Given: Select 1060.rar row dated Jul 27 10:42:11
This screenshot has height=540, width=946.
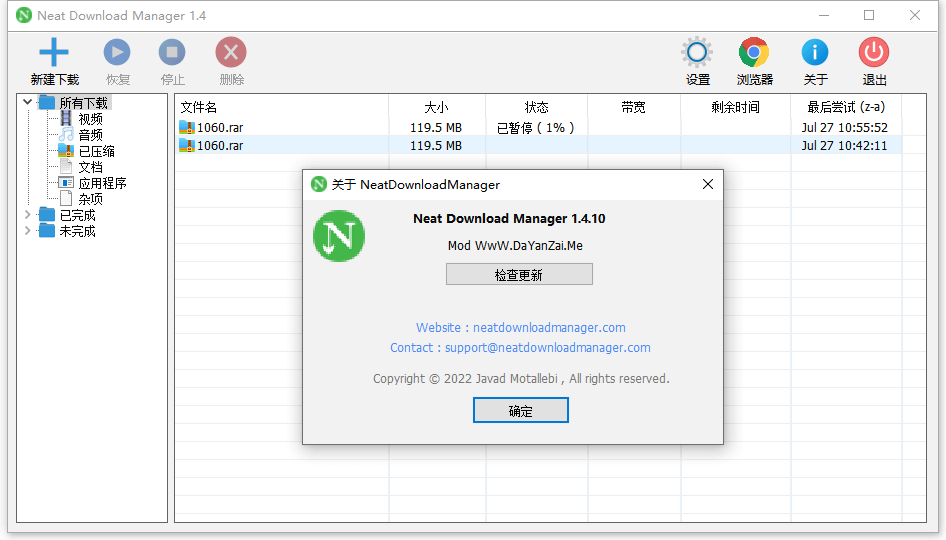Looking at the screenshot, I should click(538, 145).
